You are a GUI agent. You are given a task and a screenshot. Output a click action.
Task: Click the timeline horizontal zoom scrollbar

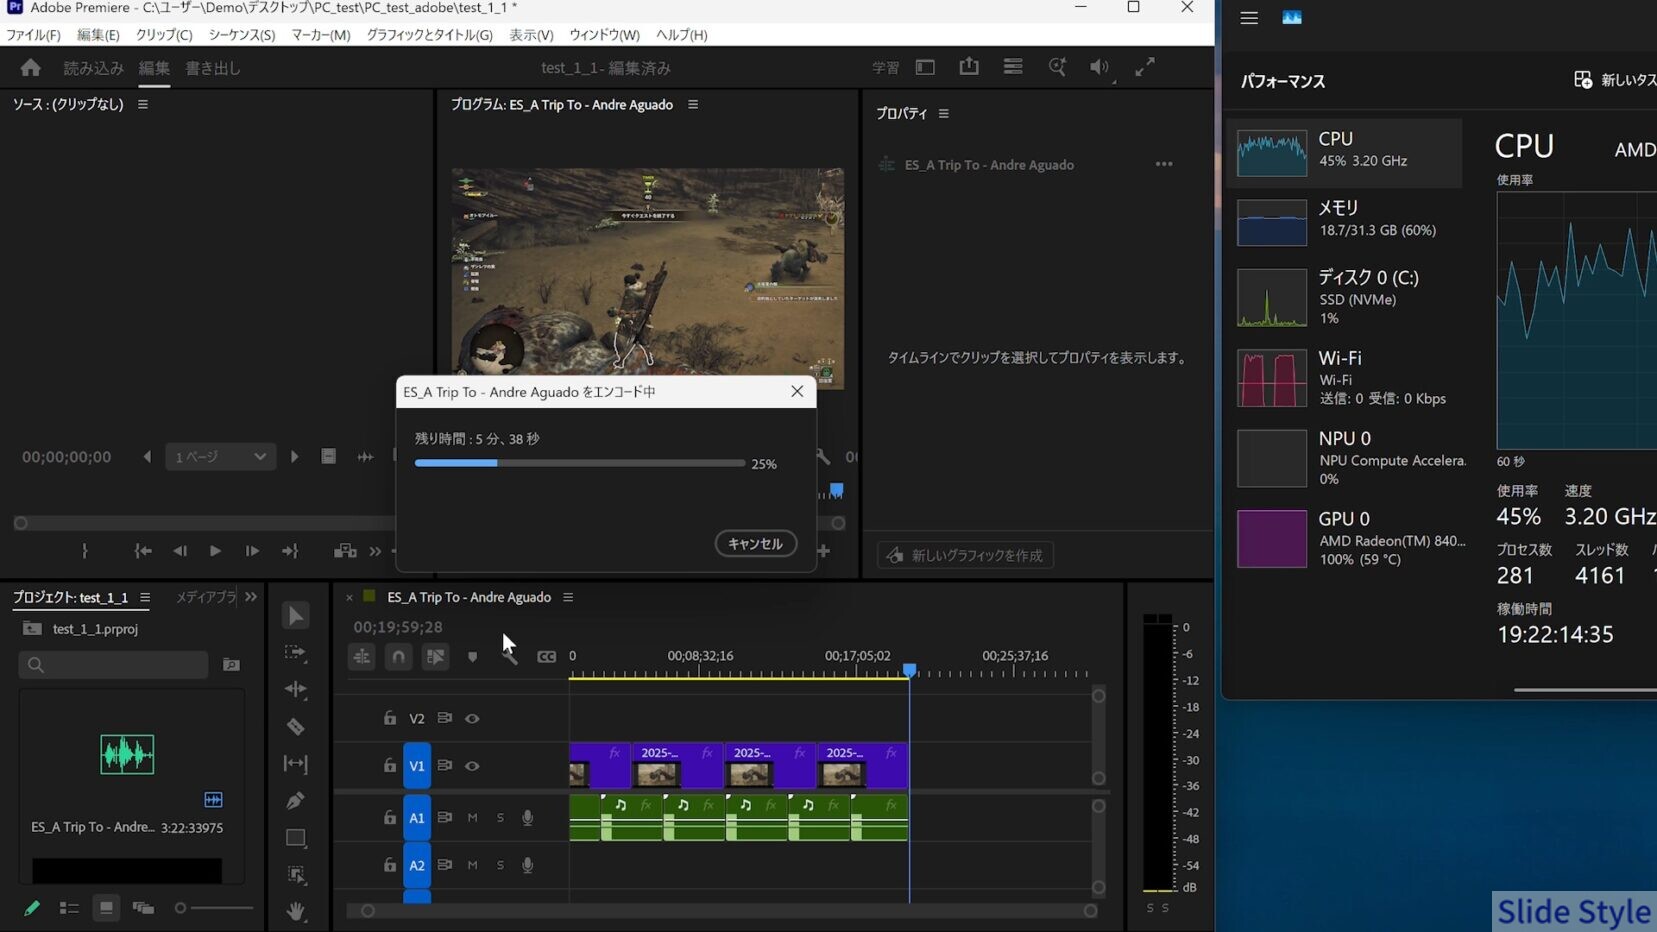[729, 911]
